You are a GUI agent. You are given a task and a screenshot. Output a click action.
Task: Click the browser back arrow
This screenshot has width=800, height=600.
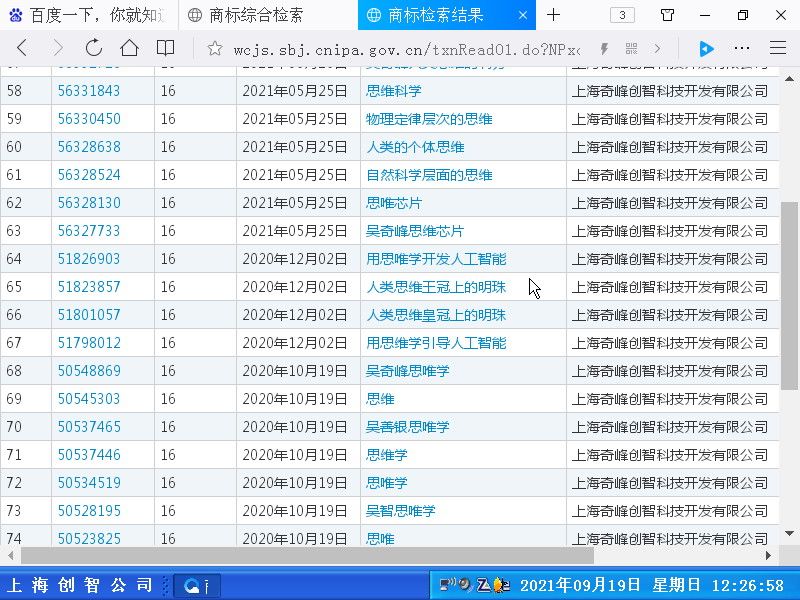point(22,48)
